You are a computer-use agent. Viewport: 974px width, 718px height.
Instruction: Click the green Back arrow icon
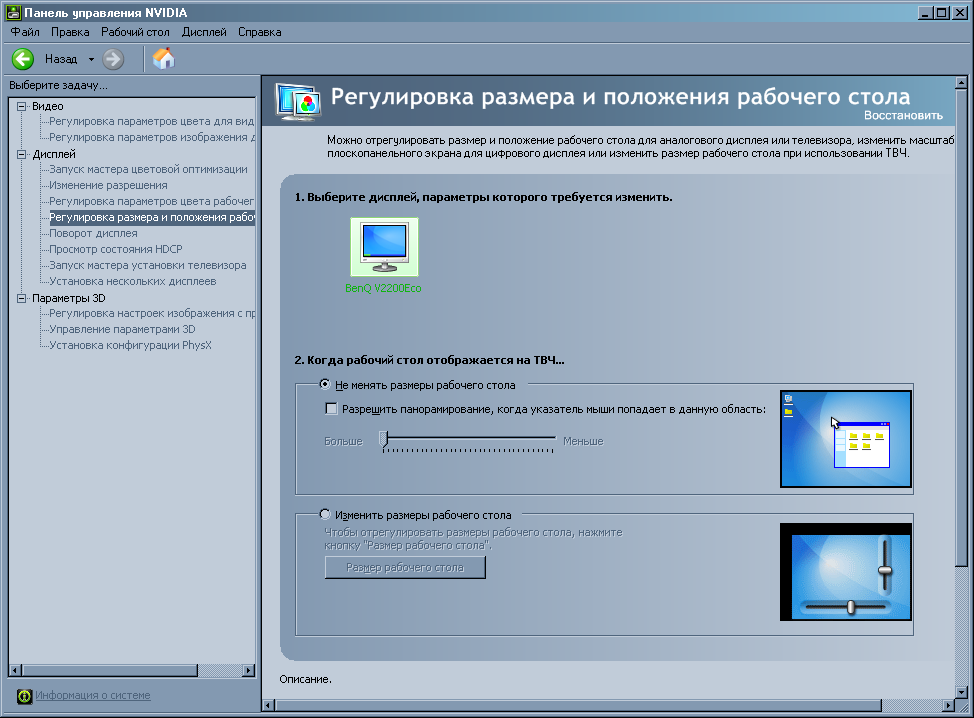point(23,59)
